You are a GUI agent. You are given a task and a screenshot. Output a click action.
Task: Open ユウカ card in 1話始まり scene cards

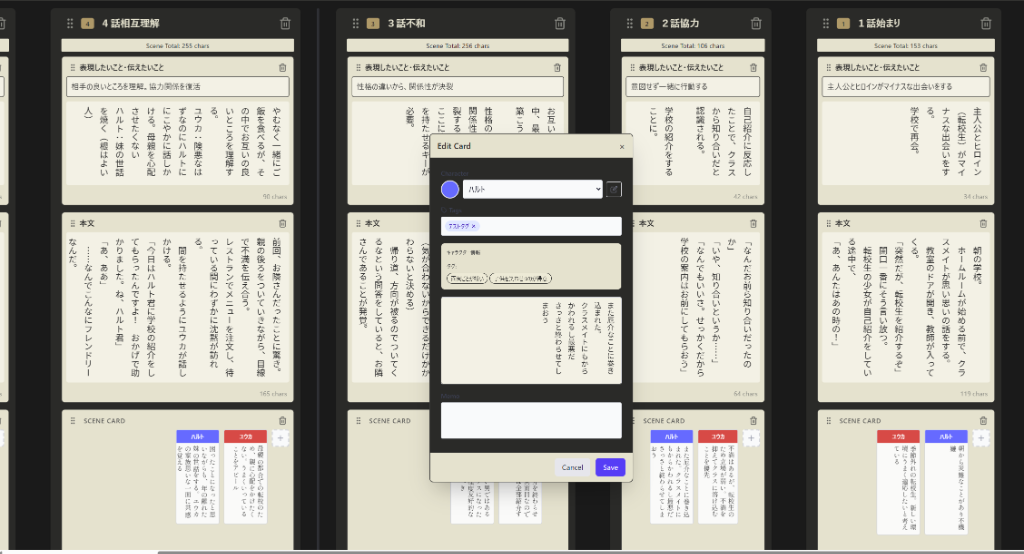(x=898, y=482)
